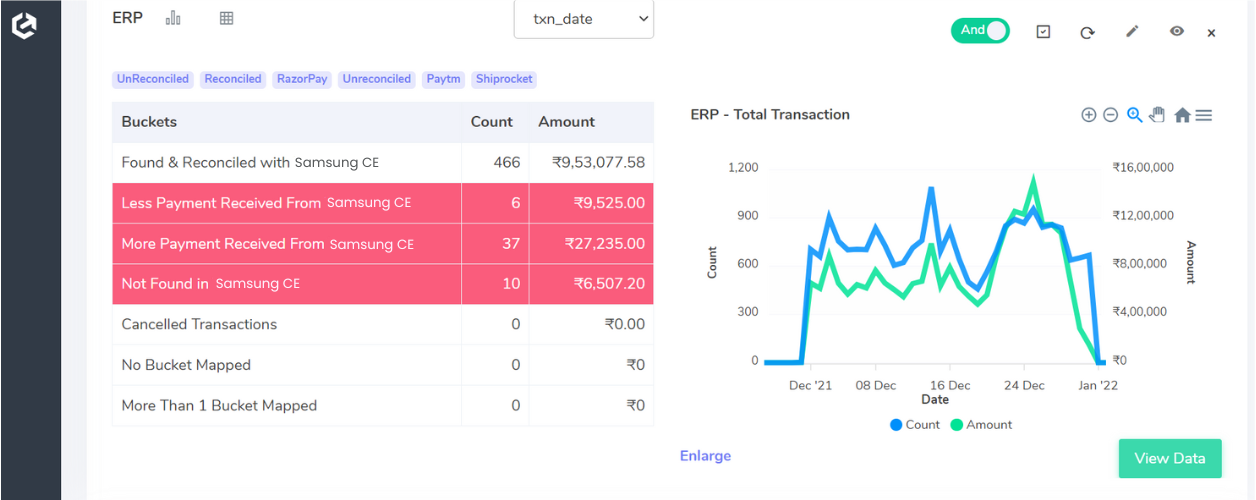
Task: Click the View Data button
Action: [x=1169, y=458]
